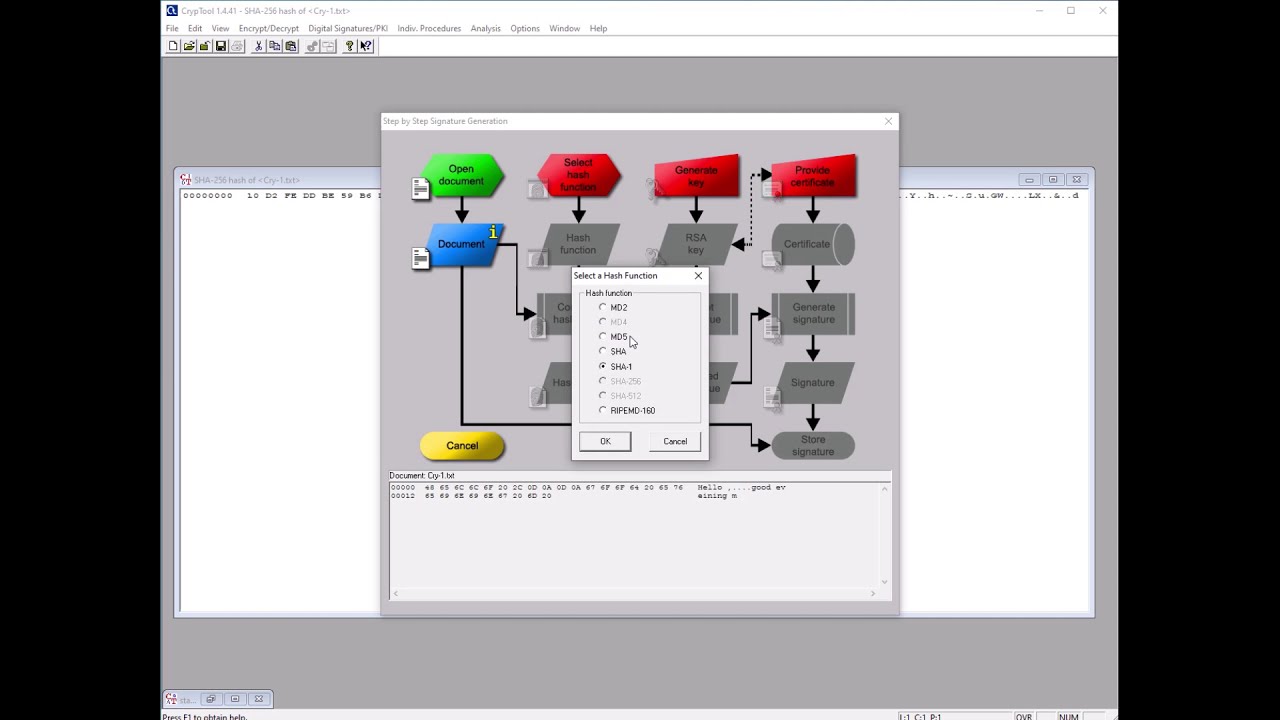
Task: Click the Open file folder toolbar icon
Action: tap(189, 46)
